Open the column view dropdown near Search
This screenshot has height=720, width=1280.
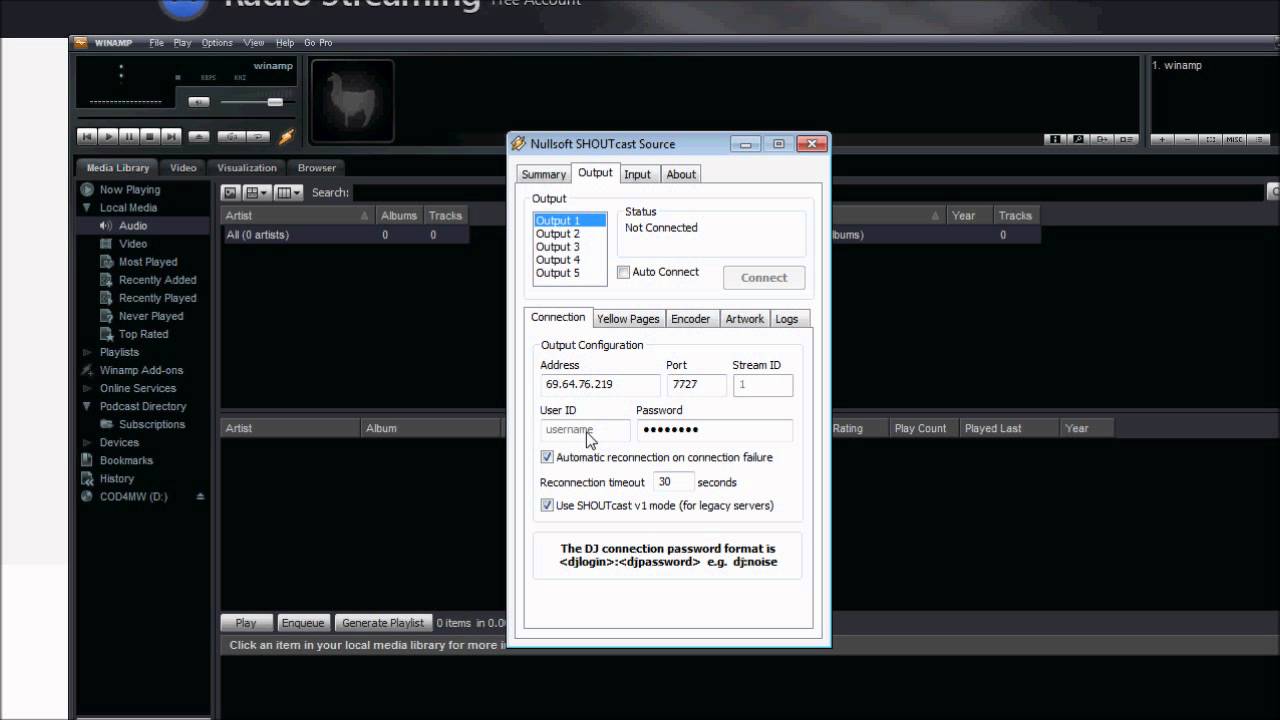coord(289,192)
